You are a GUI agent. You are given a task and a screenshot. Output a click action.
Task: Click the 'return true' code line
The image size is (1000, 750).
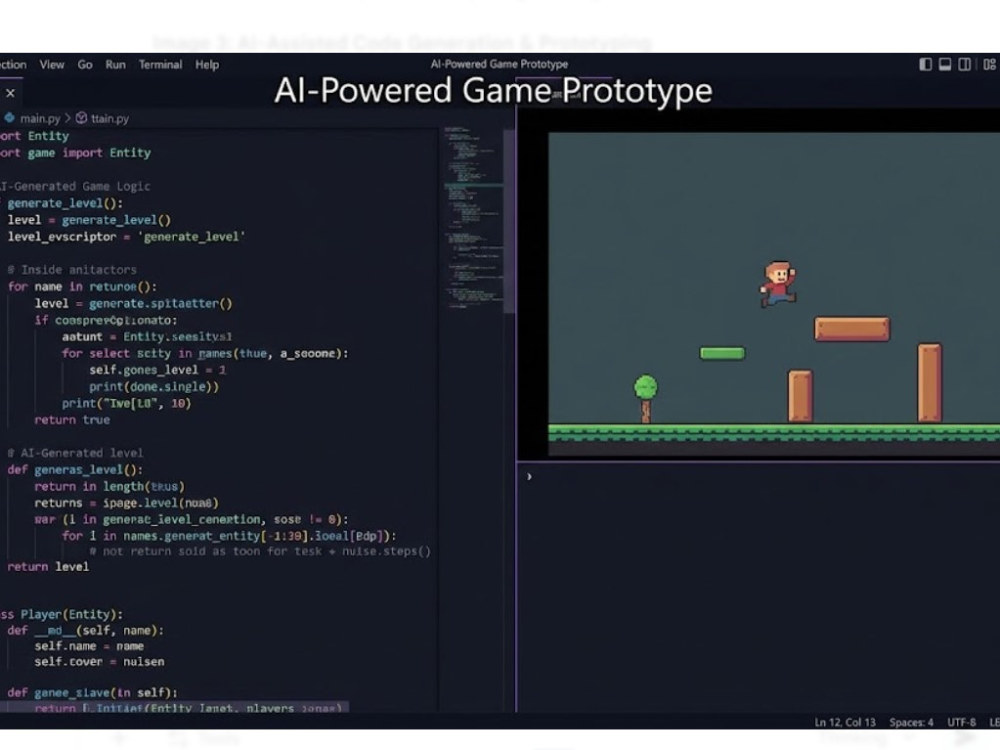point(72,420)
